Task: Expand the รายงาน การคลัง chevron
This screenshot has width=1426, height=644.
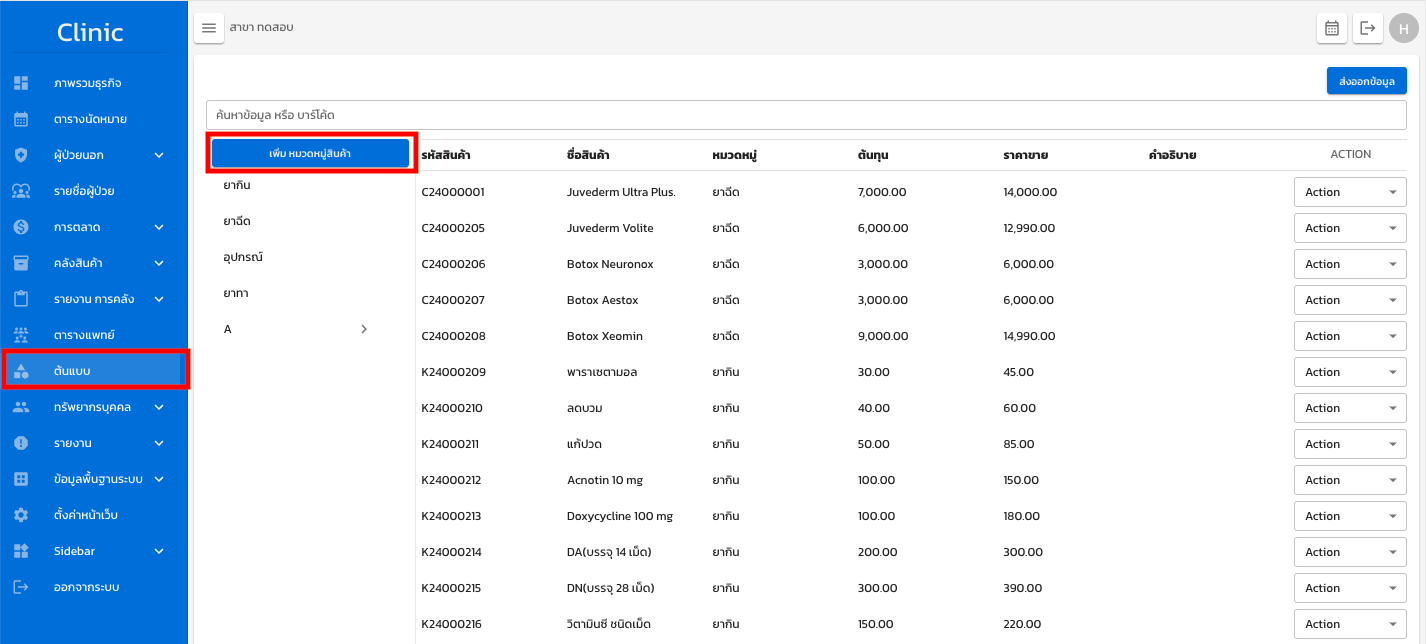Action: [x=159, y=299]
